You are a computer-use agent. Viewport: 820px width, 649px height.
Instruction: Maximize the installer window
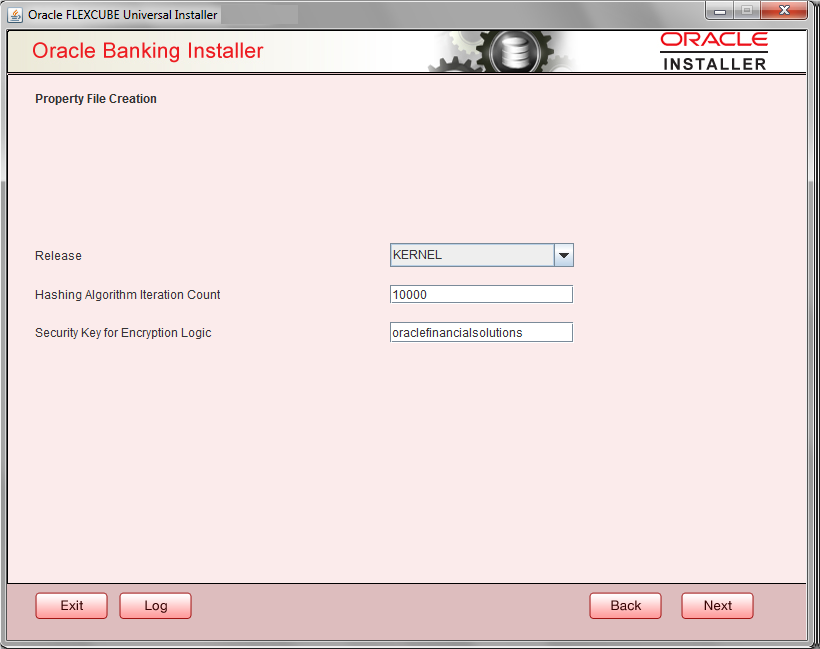pos(747,10)
